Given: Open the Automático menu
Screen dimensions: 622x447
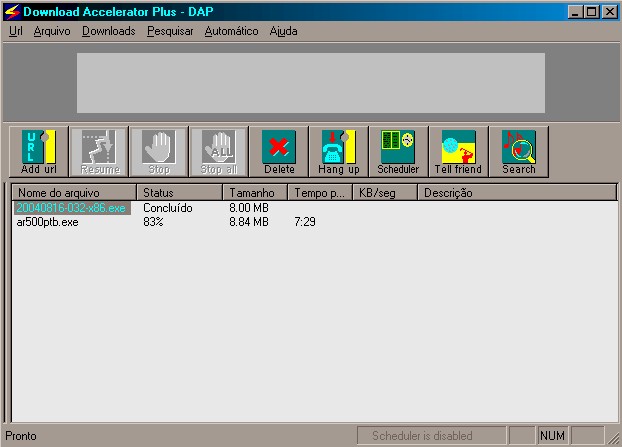Looking at the screenshot, I should 231,31.
